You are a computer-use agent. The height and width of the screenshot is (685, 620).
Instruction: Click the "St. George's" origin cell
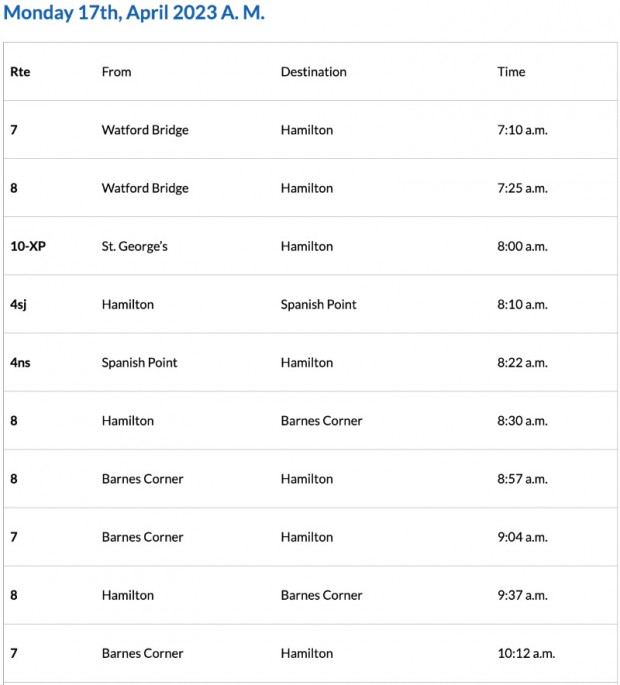pyautogui.click(x=134, y=246)
